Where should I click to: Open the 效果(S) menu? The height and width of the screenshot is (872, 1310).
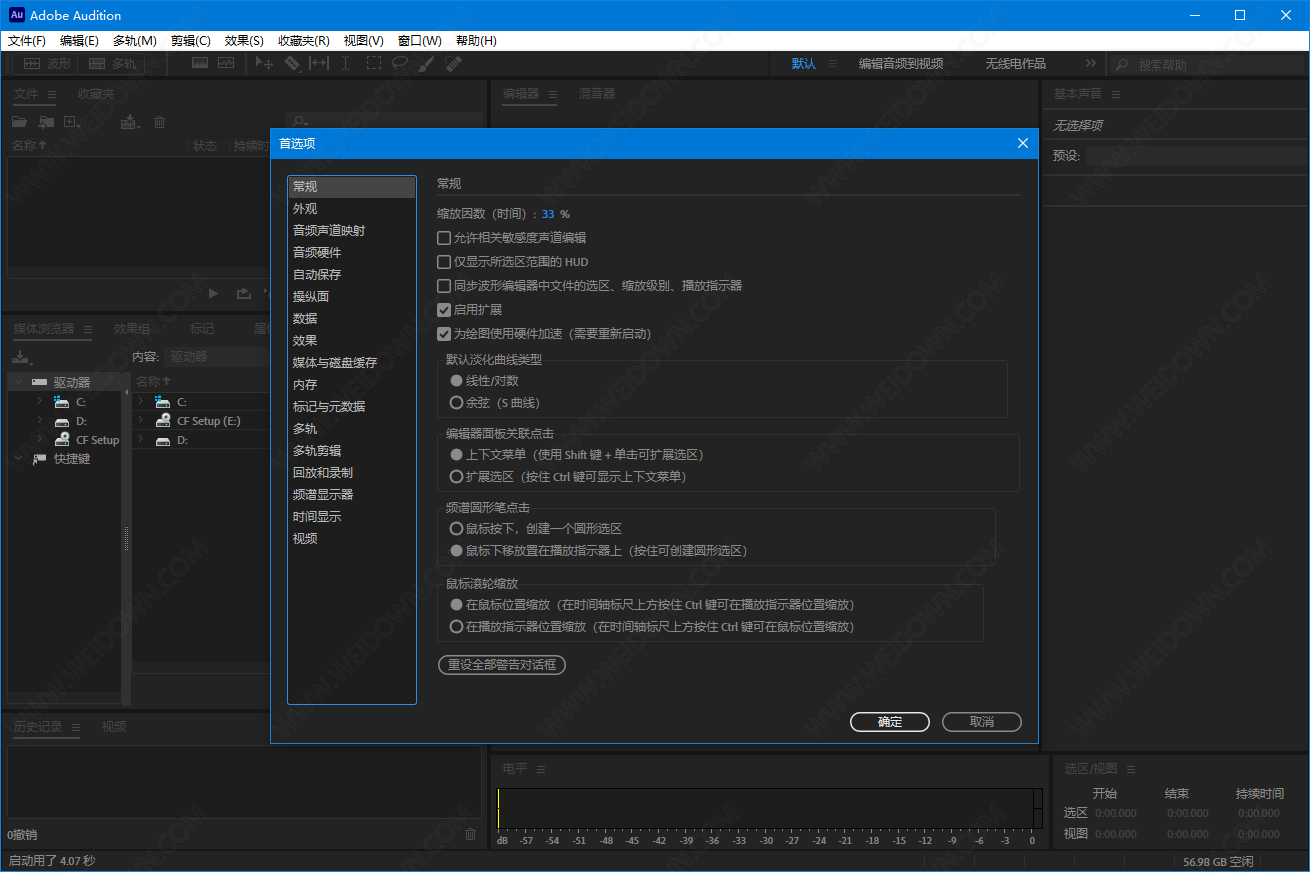pyautogui.click(x=244, y=41)
